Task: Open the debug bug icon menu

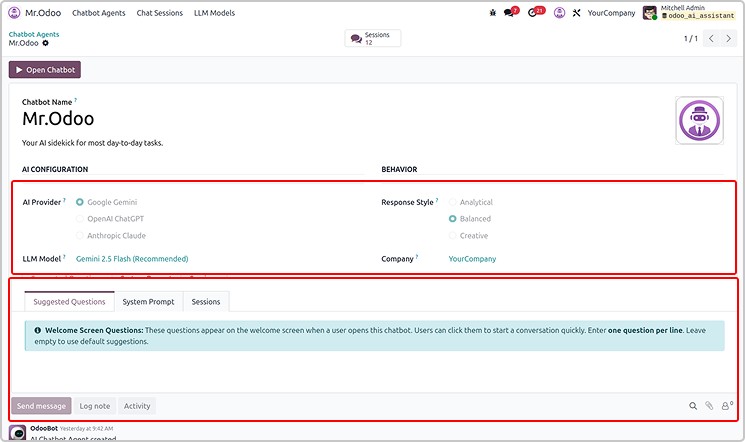Action: [493, 13]
